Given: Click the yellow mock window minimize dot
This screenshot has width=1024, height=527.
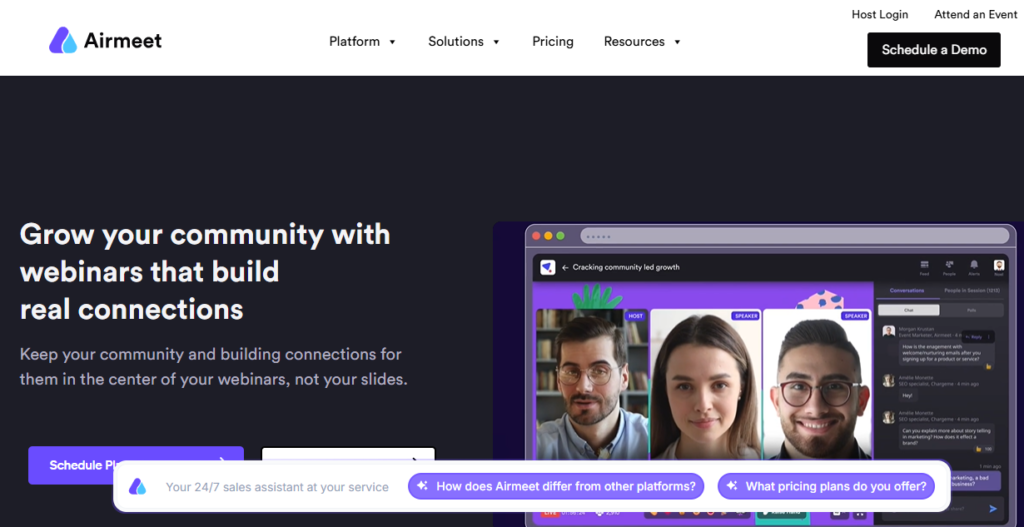Looking at the screenshot, I should 549,236.
